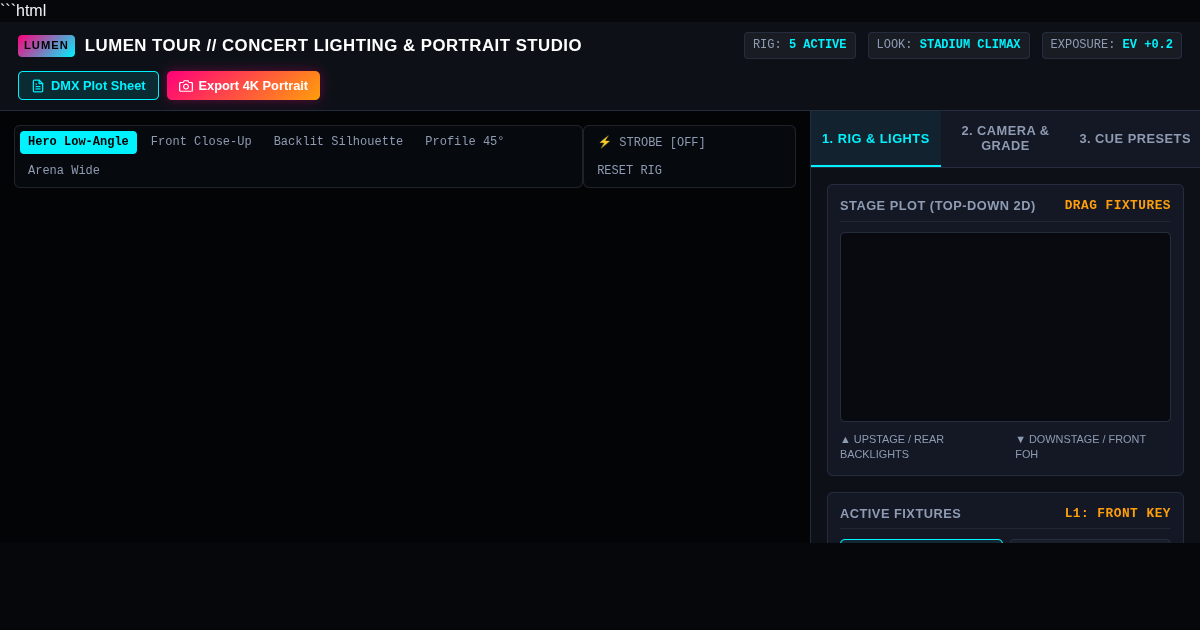Click the document icon on DMX Plot Sheet

tap(38, 86)
